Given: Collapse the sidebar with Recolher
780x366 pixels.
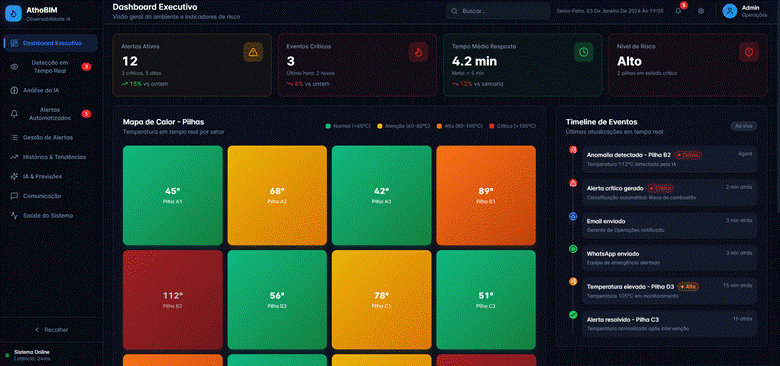Looking at the screenshot, I should [51, 330].
